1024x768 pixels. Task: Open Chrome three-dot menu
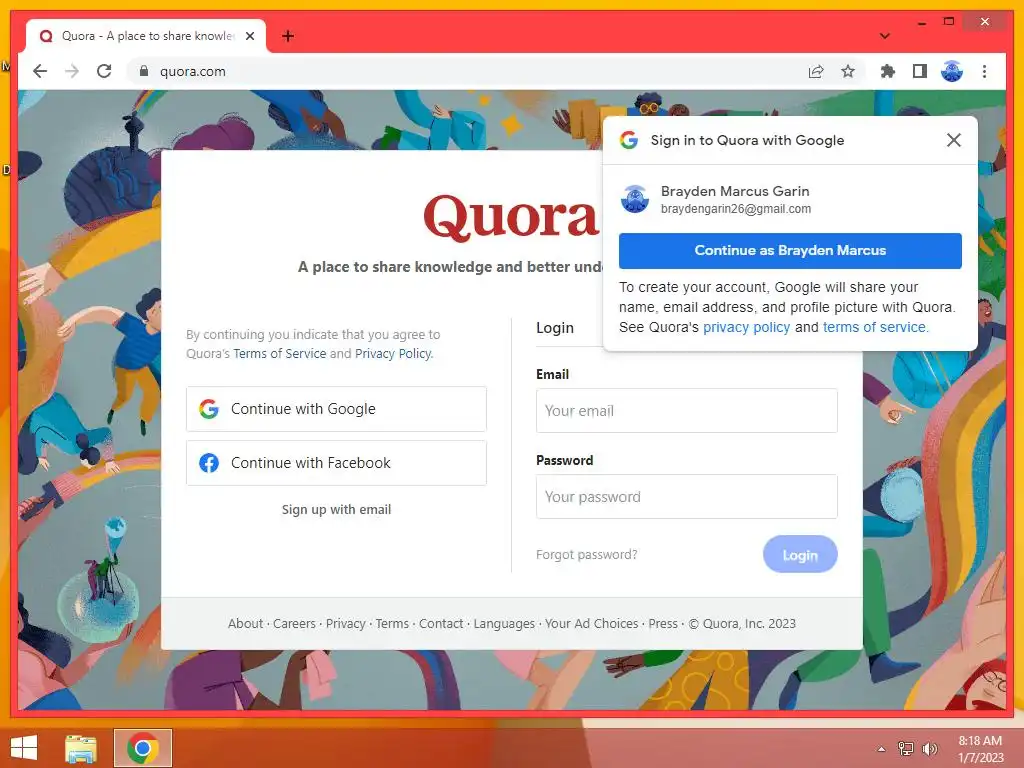click(x=984, y=71)
